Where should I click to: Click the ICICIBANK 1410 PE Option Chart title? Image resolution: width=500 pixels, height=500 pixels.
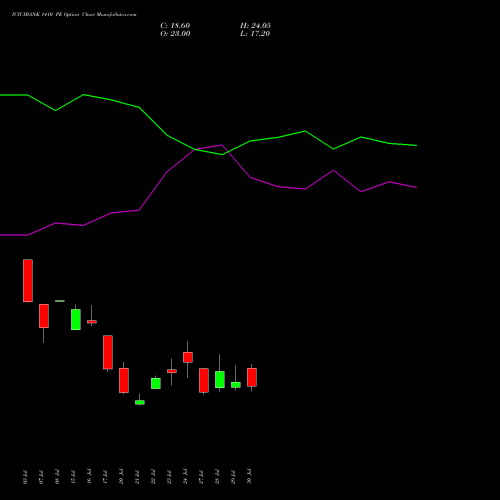(74, 15)
